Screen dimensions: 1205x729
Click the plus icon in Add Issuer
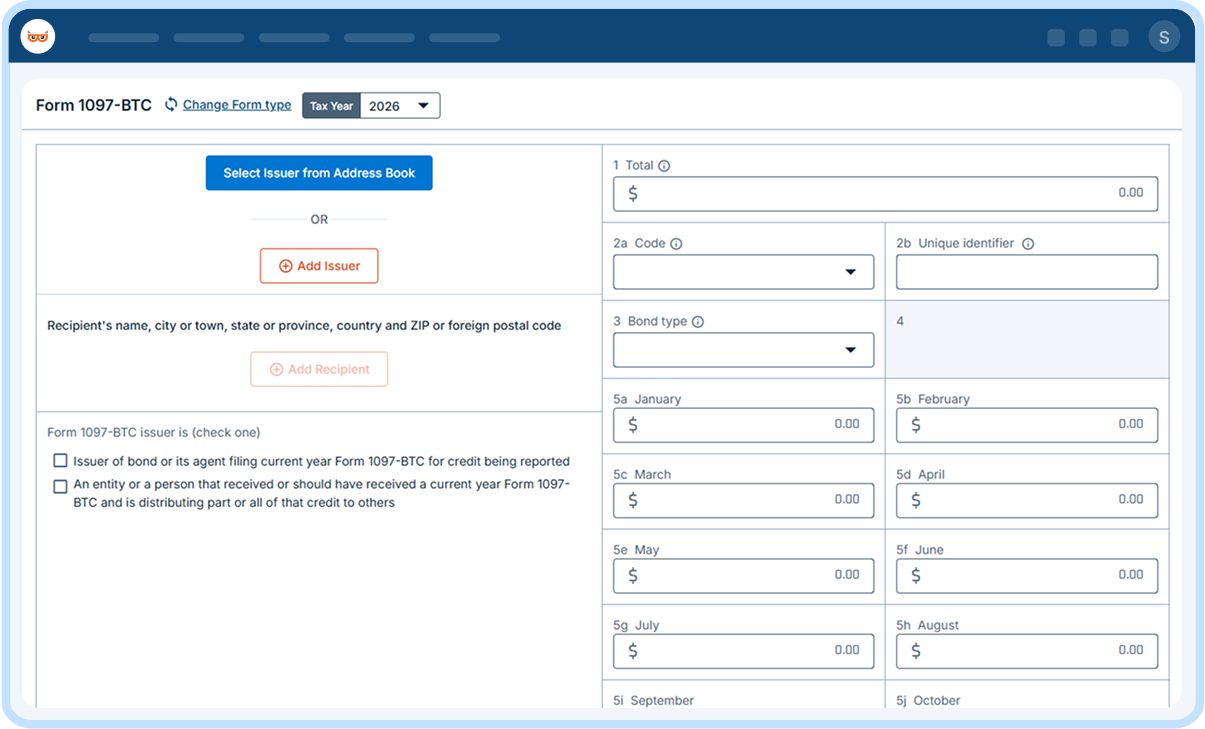coord(285,266)
